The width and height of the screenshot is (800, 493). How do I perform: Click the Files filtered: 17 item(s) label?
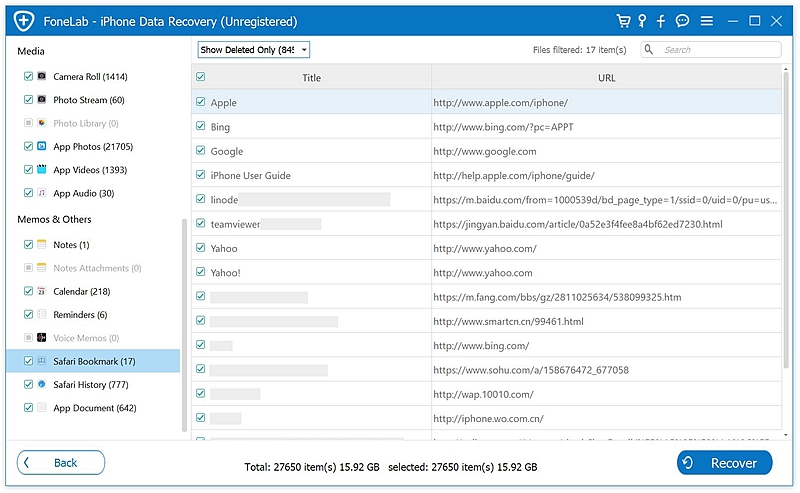[579, 50]
